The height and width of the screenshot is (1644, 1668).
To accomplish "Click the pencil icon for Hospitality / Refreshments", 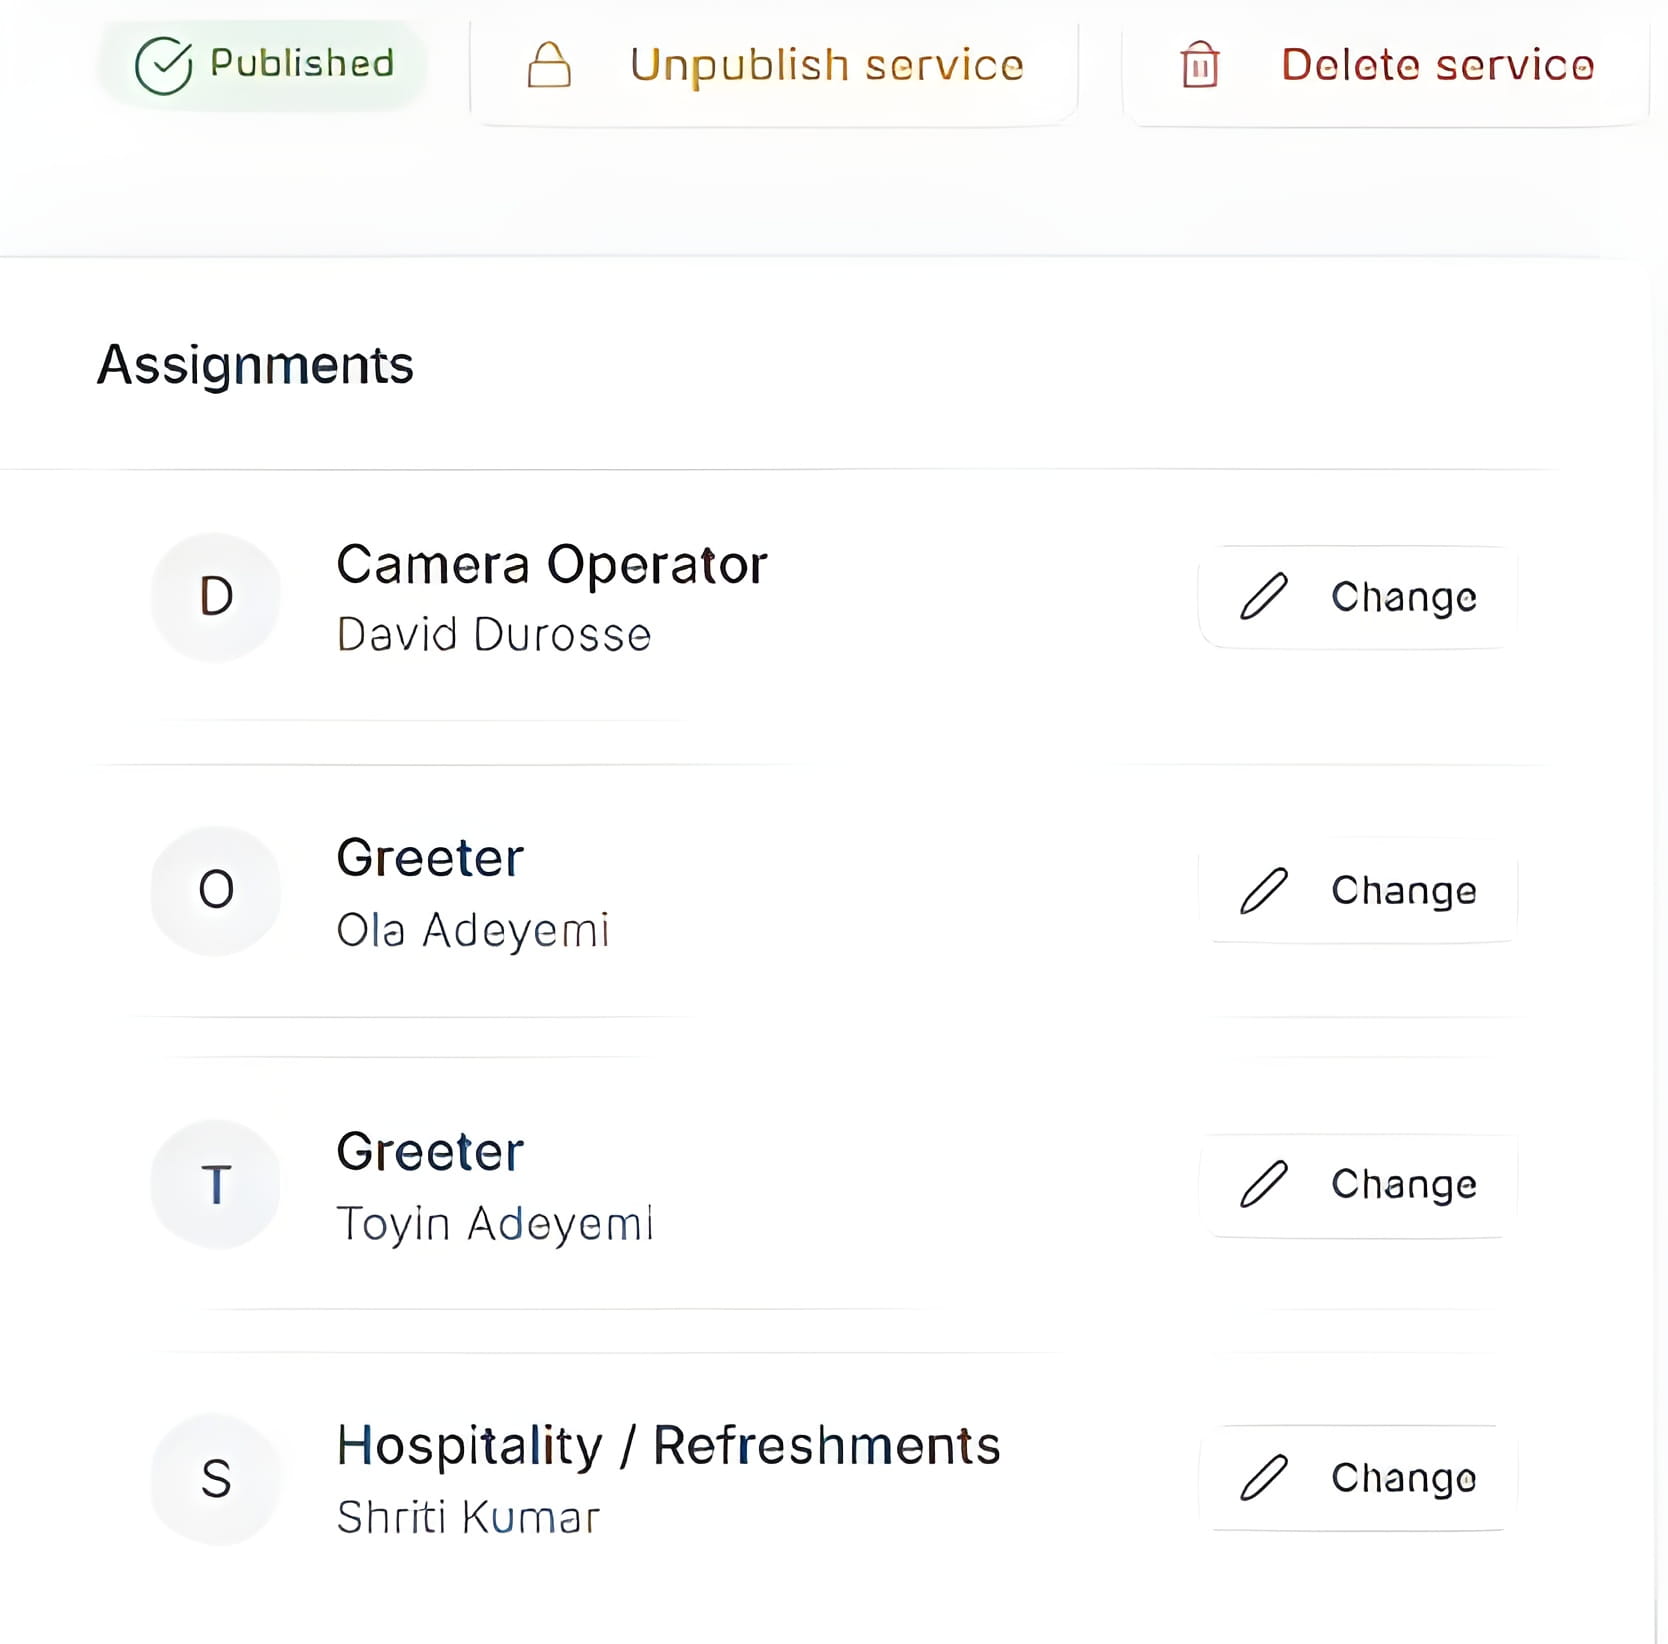I will pyautogui.click(x=1264, y=1477).
